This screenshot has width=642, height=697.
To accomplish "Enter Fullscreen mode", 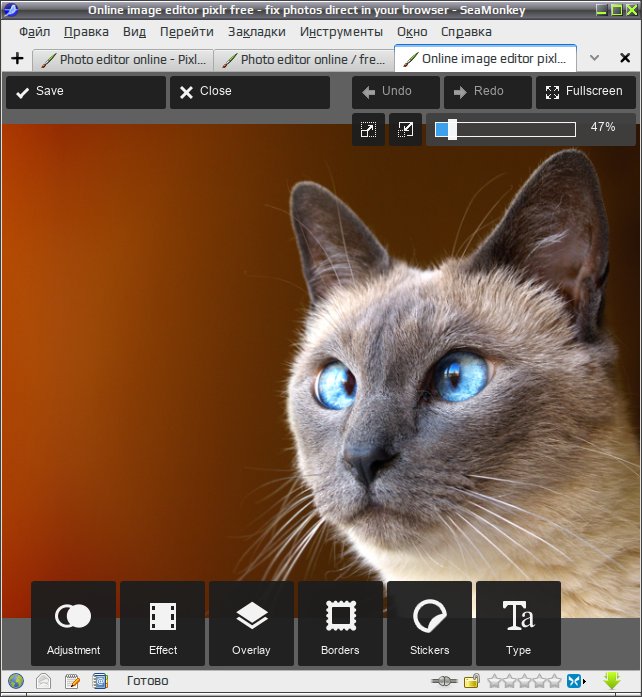I will [586, 92].
